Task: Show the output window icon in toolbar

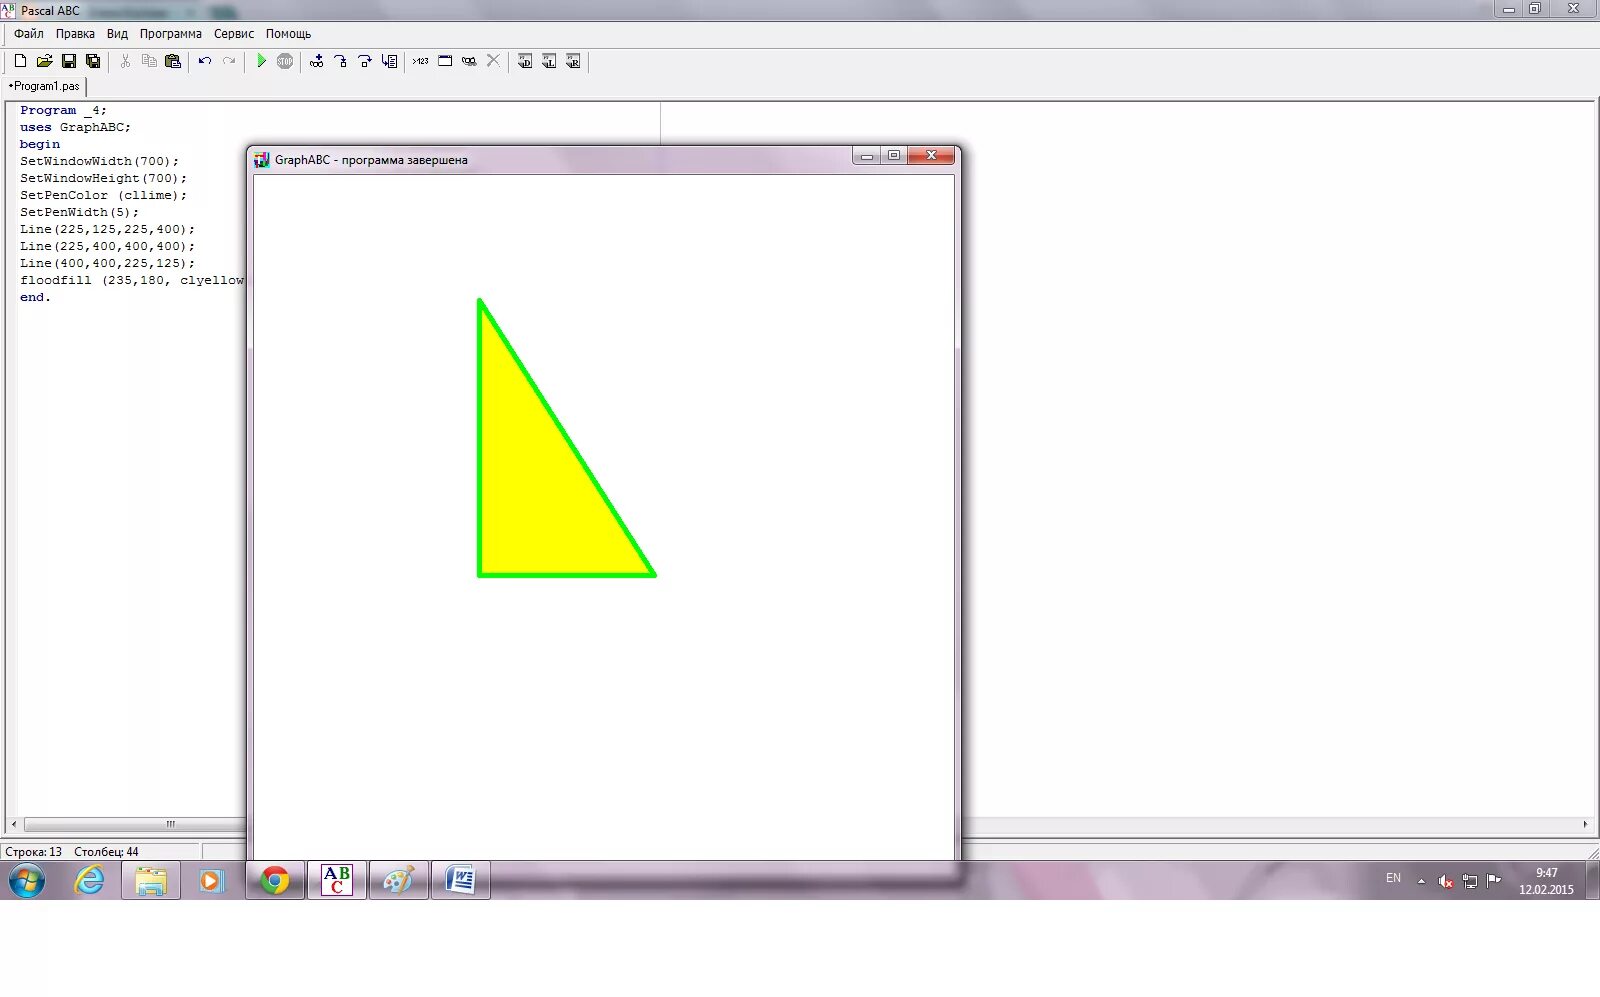Action: [445, 61]
